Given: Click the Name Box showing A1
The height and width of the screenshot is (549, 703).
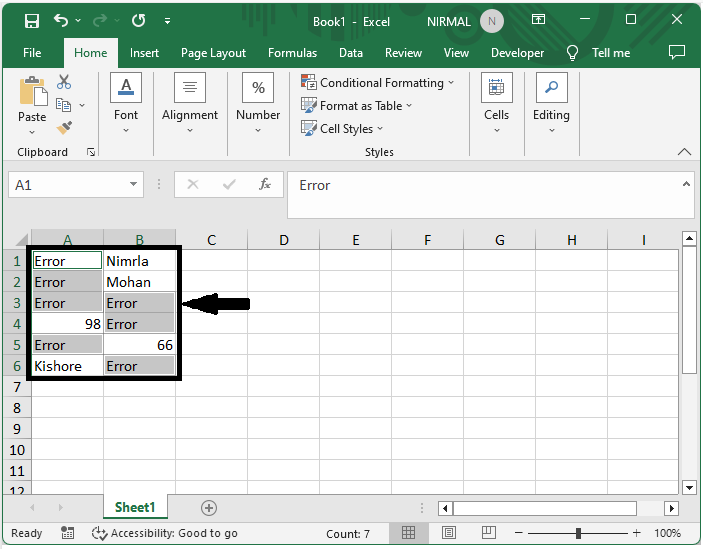Looking at the screenshot, I should [67, 185].
